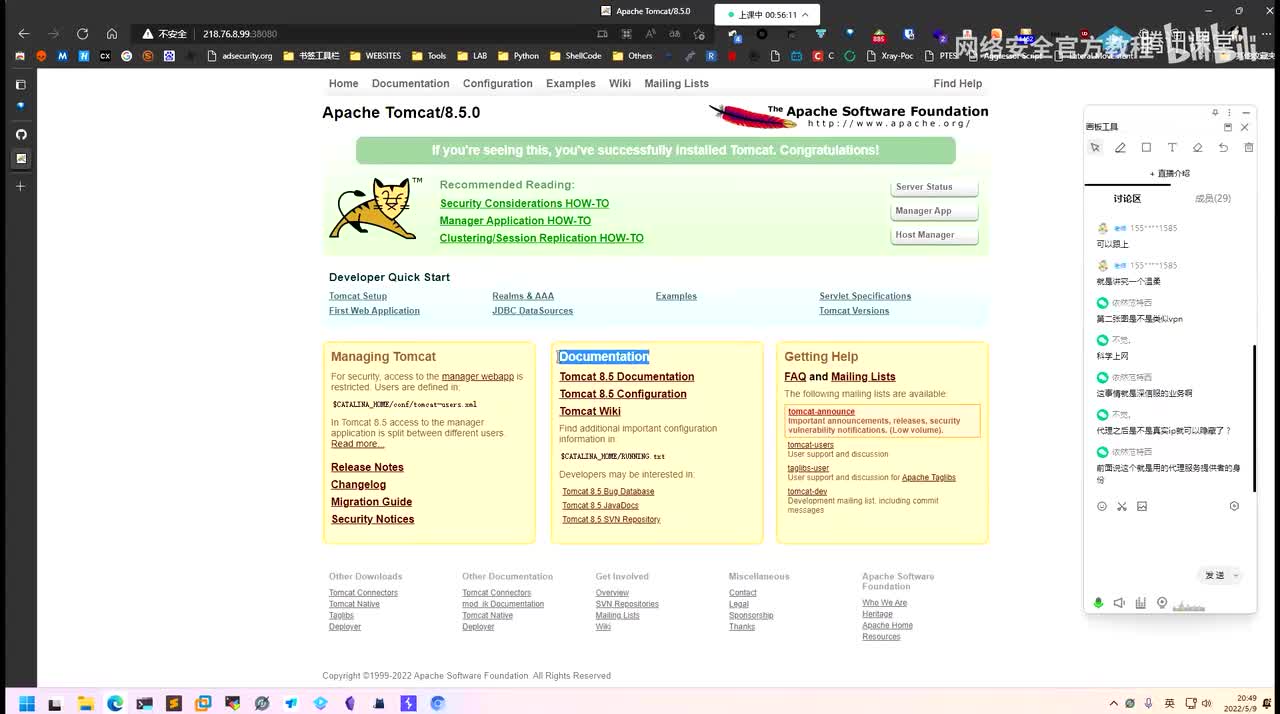The image size is (1280, 714).
Task: Open the Examples item in Tomcat nav
Action: coord(571,83)
